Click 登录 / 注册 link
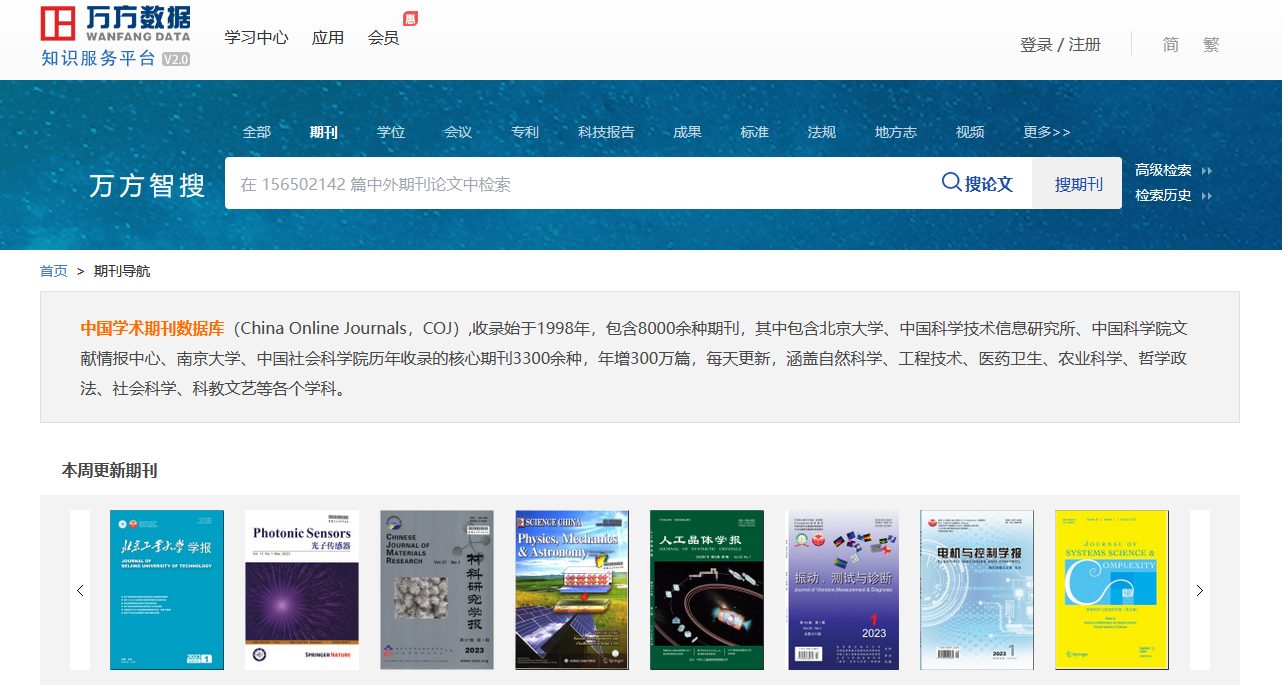 click(1060, 45)
